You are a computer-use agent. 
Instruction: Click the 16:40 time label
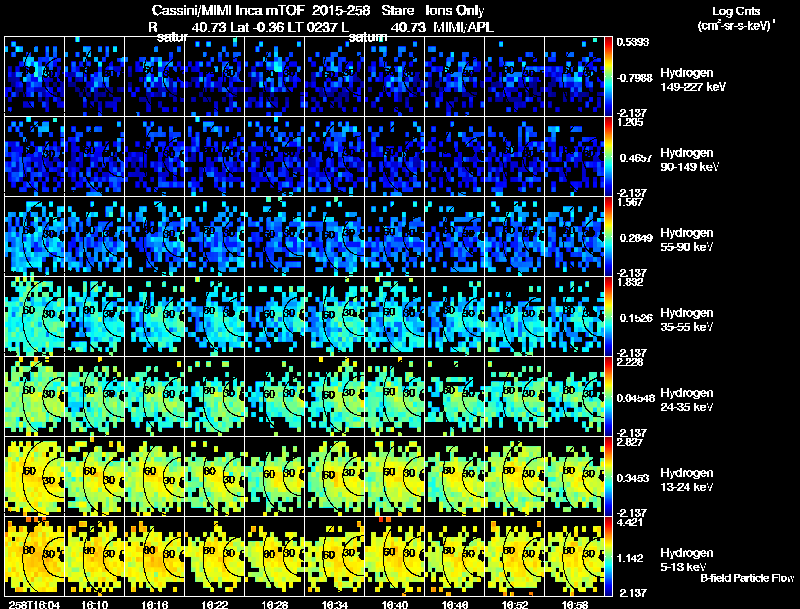tap(395, 604)
